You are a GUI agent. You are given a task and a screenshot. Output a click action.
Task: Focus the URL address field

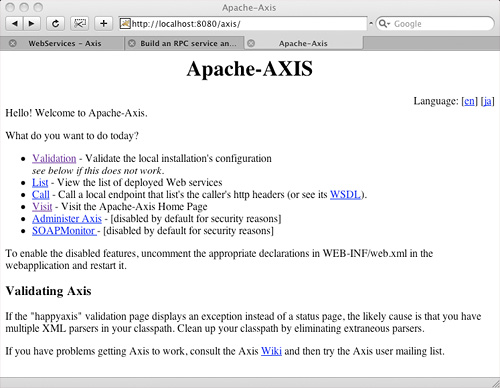click(243, 24)
